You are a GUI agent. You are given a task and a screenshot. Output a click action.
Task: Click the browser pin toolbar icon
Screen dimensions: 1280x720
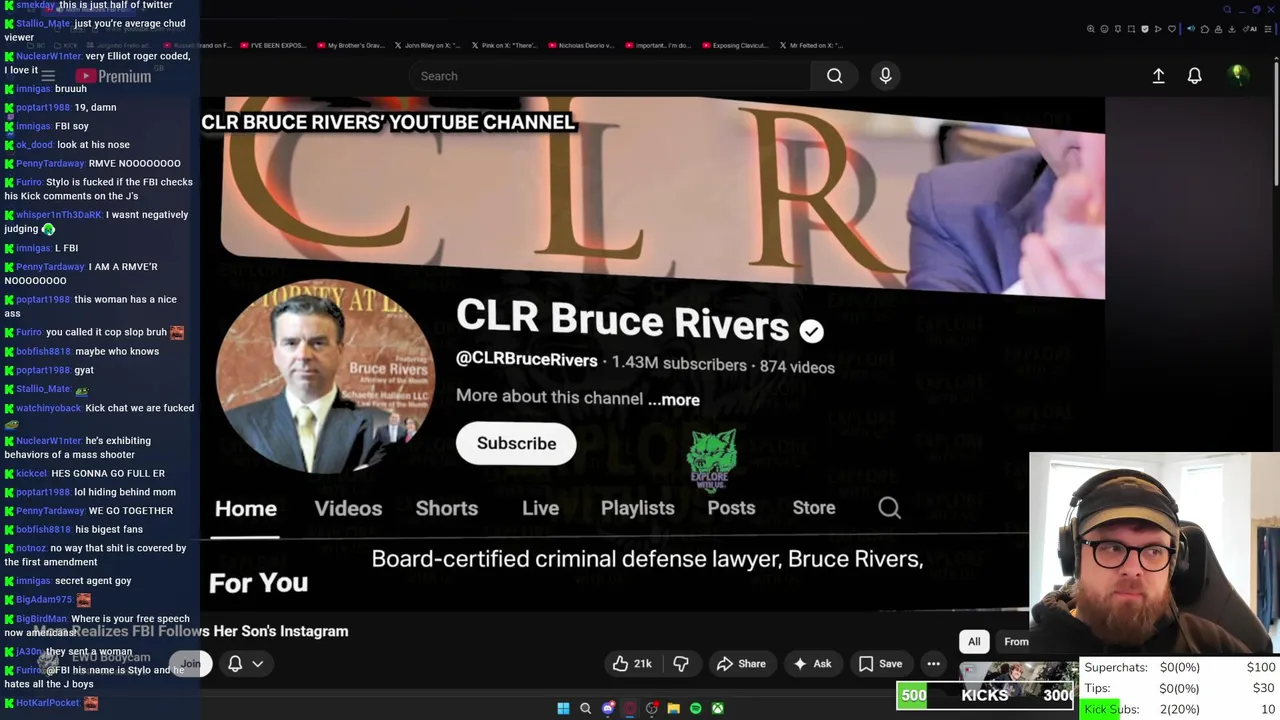[1118, 29]
